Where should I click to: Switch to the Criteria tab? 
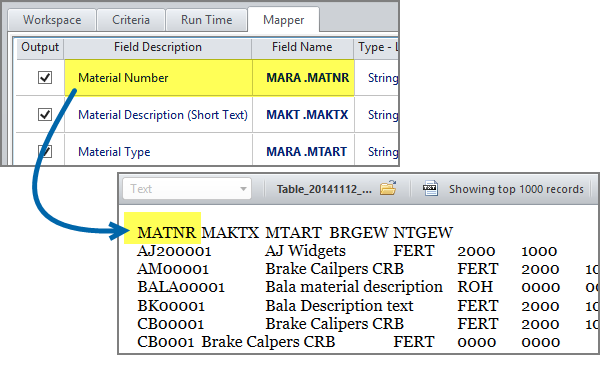131,20
